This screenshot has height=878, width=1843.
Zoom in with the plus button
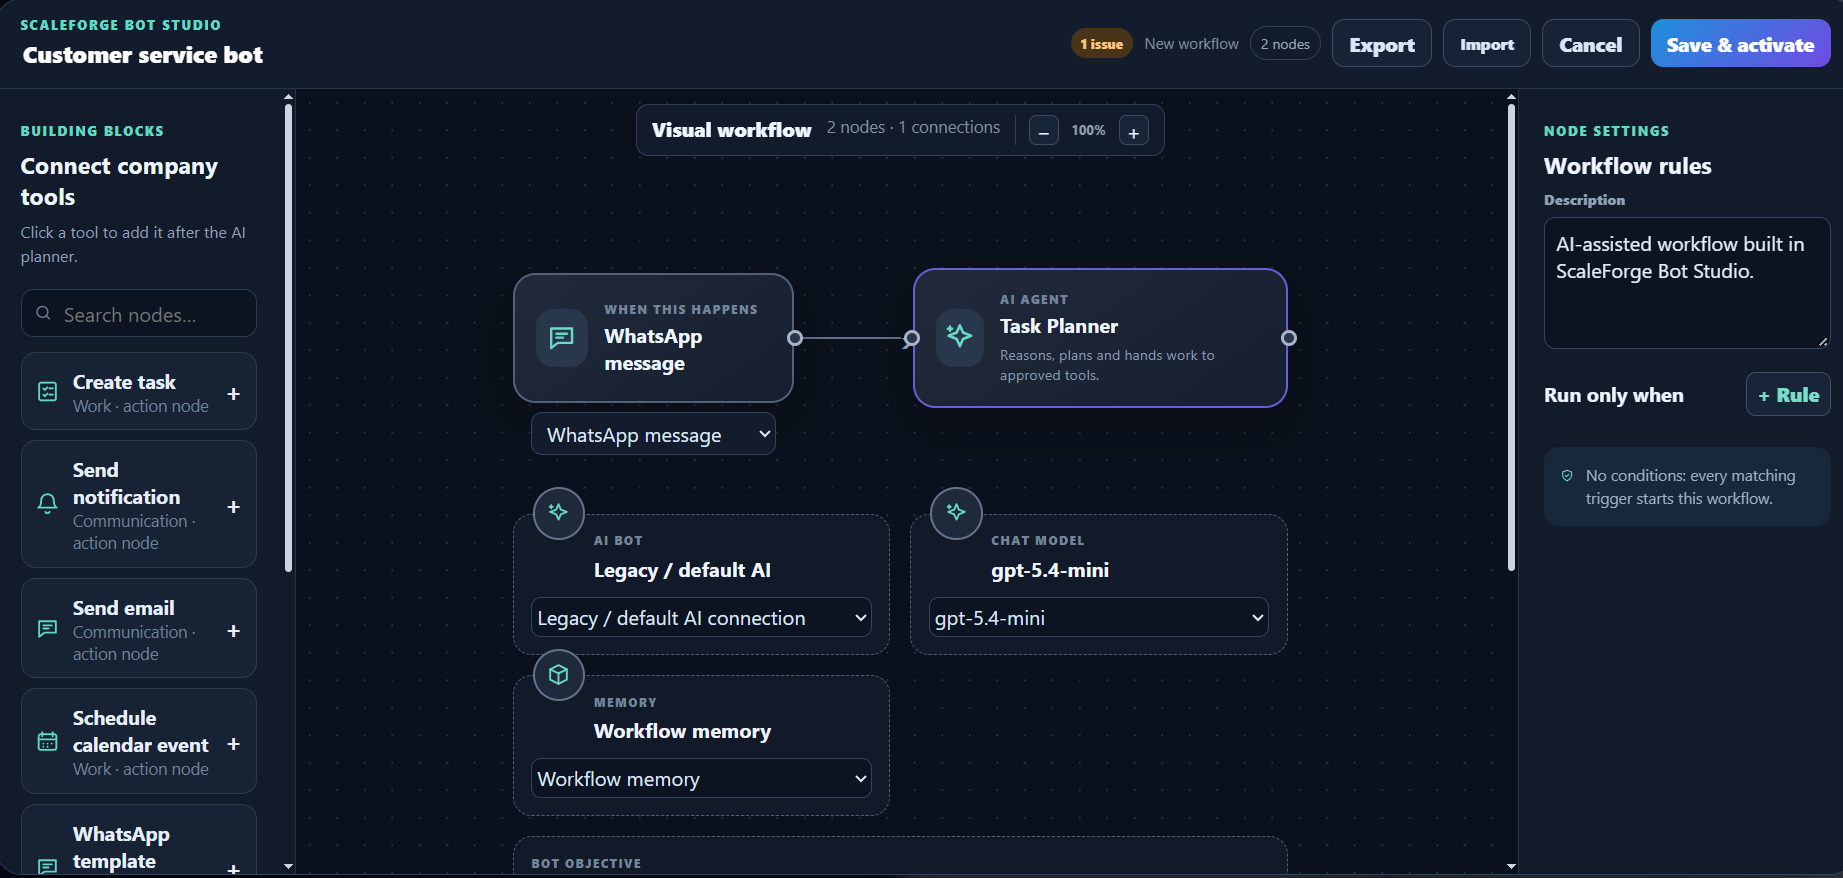(x=1134, y=131)
